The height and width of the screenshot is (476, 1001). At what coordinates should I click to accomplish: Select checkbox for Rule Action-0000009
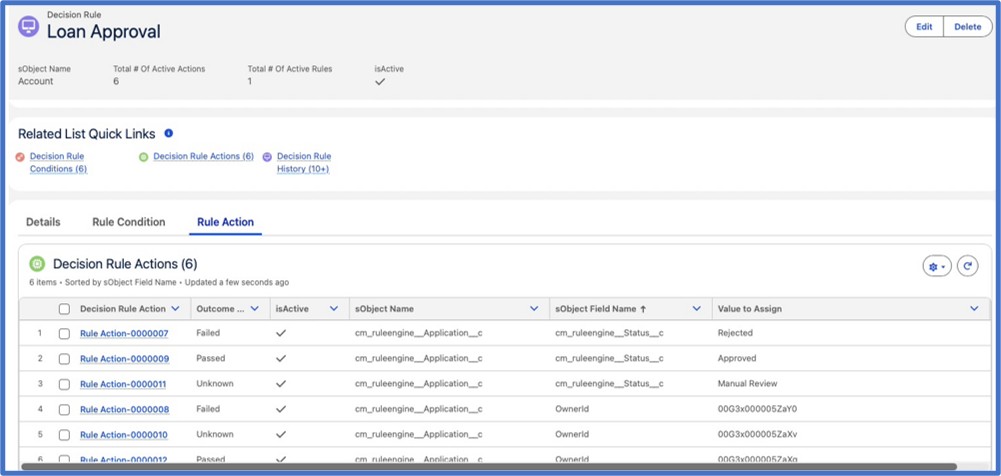coord(64,359)
